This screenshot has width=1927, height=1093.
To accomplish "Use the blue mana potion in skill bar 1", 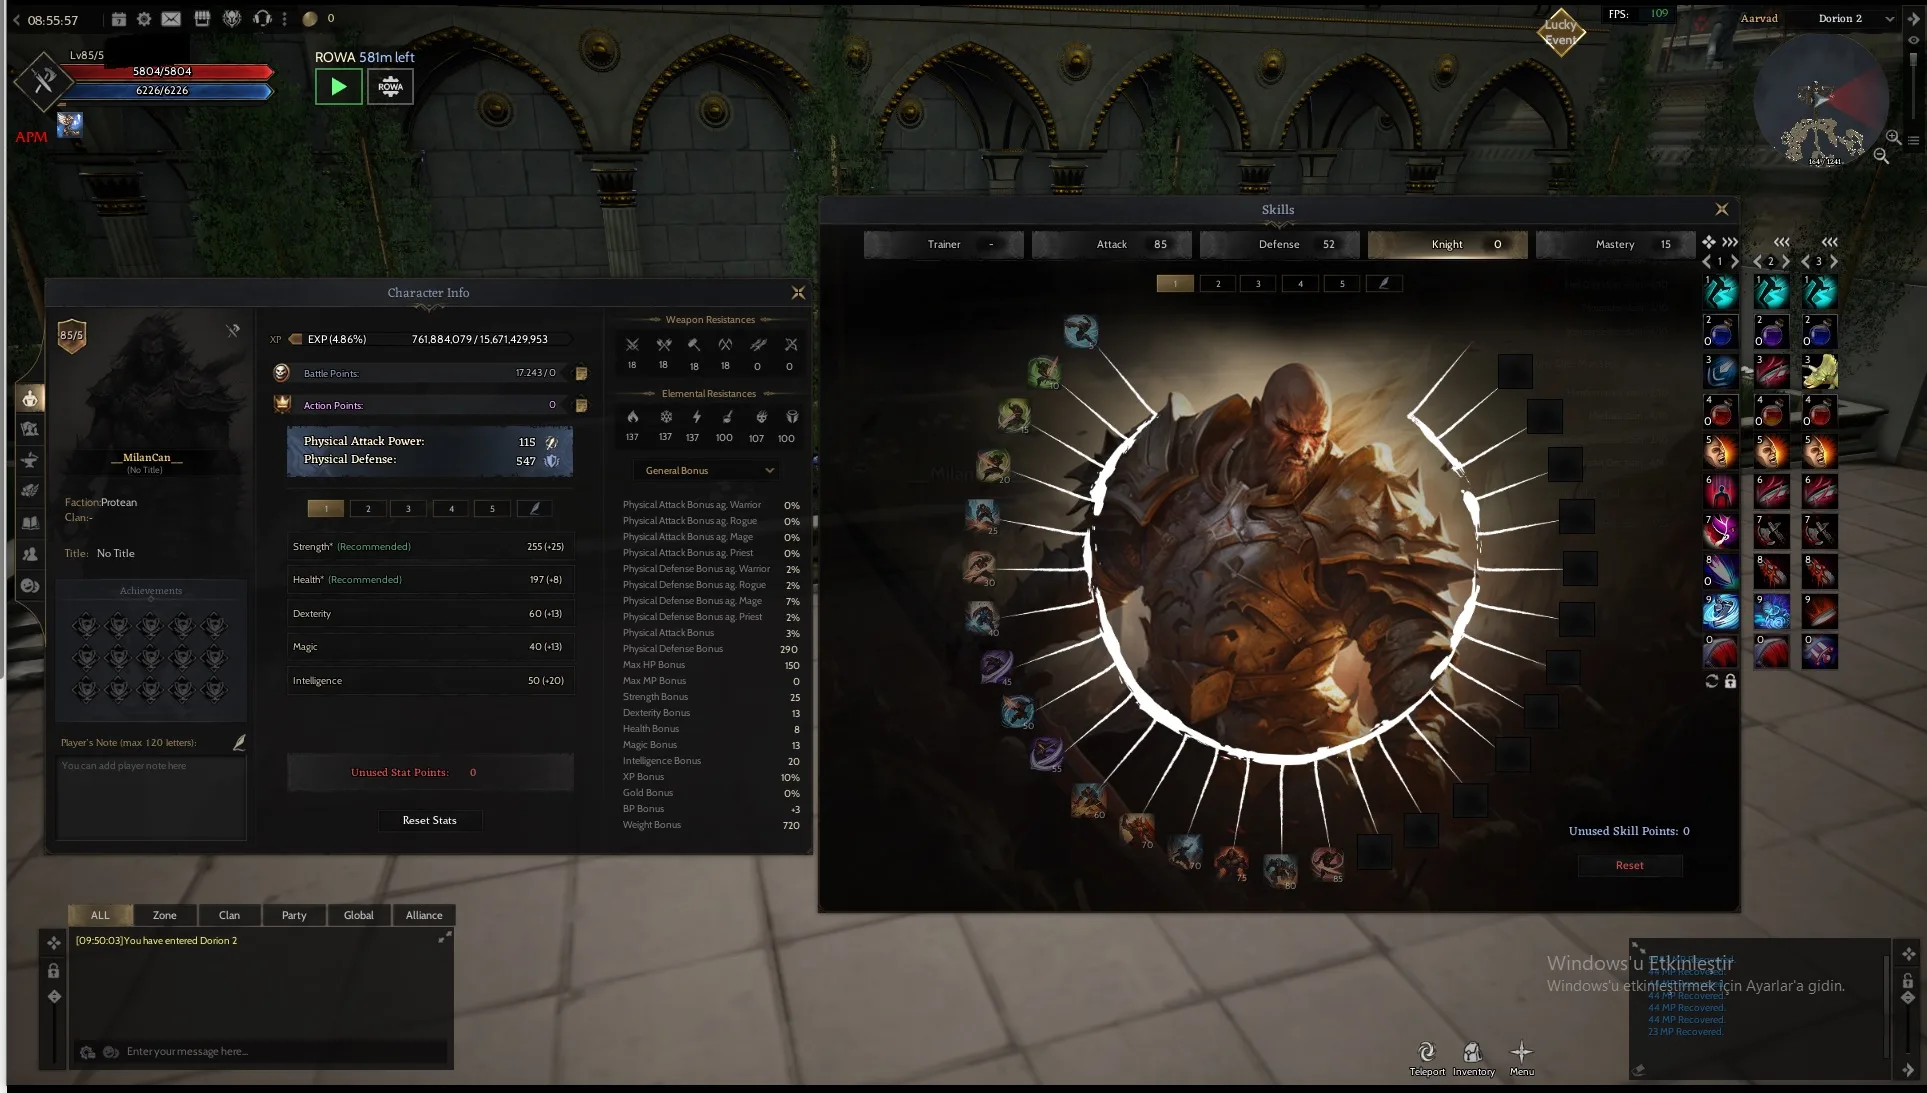I will pos(1720,331).
